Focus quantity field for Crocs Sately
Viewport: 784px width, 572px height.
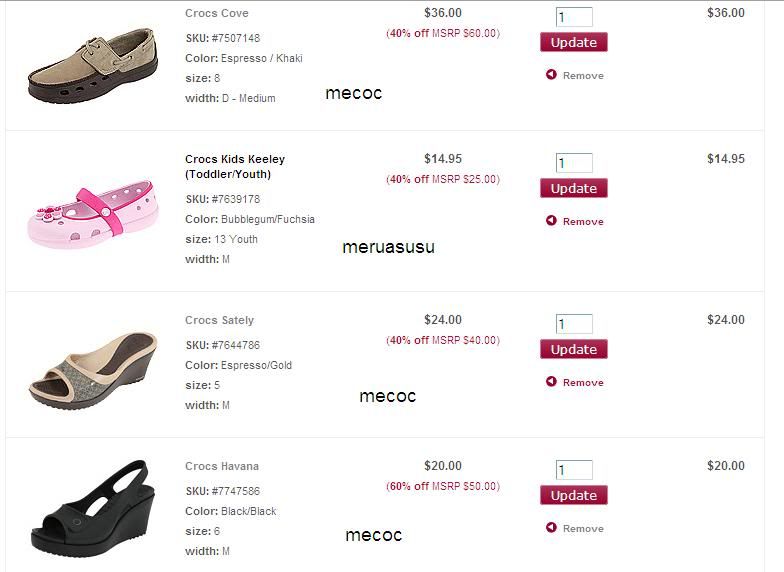point(574,324)
